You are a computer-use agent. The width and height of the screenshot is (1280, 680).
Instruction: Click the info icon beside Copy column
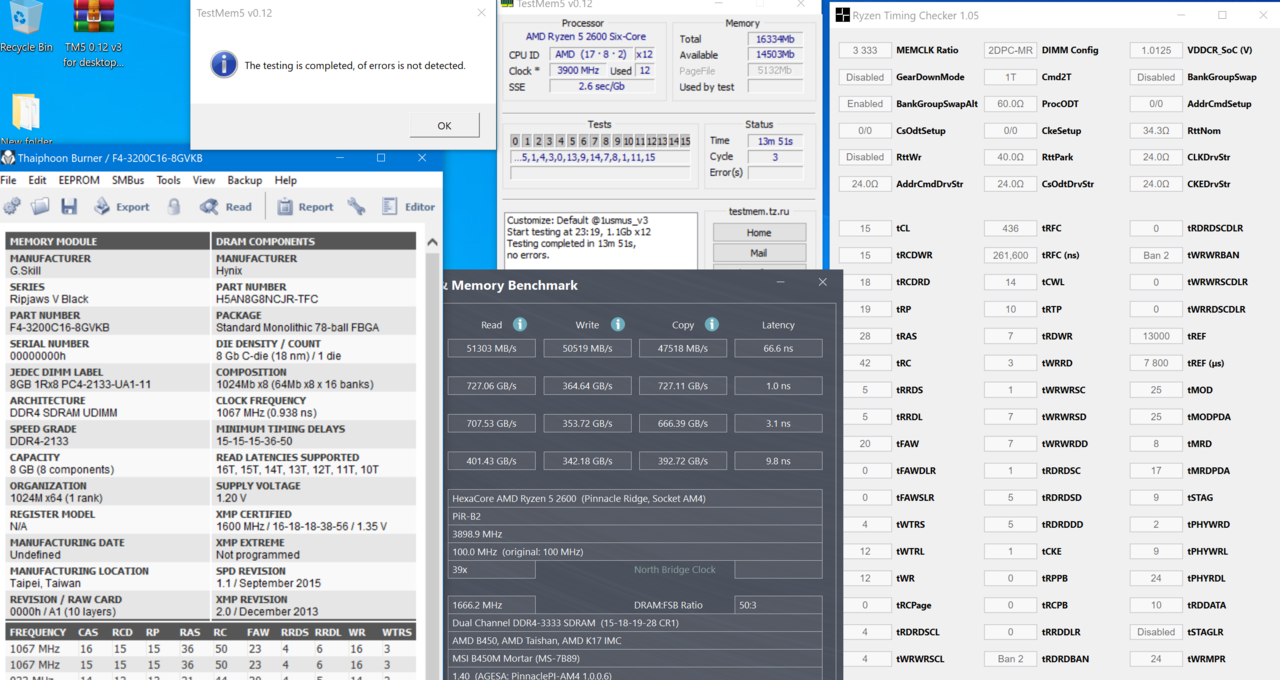[712, 324]
